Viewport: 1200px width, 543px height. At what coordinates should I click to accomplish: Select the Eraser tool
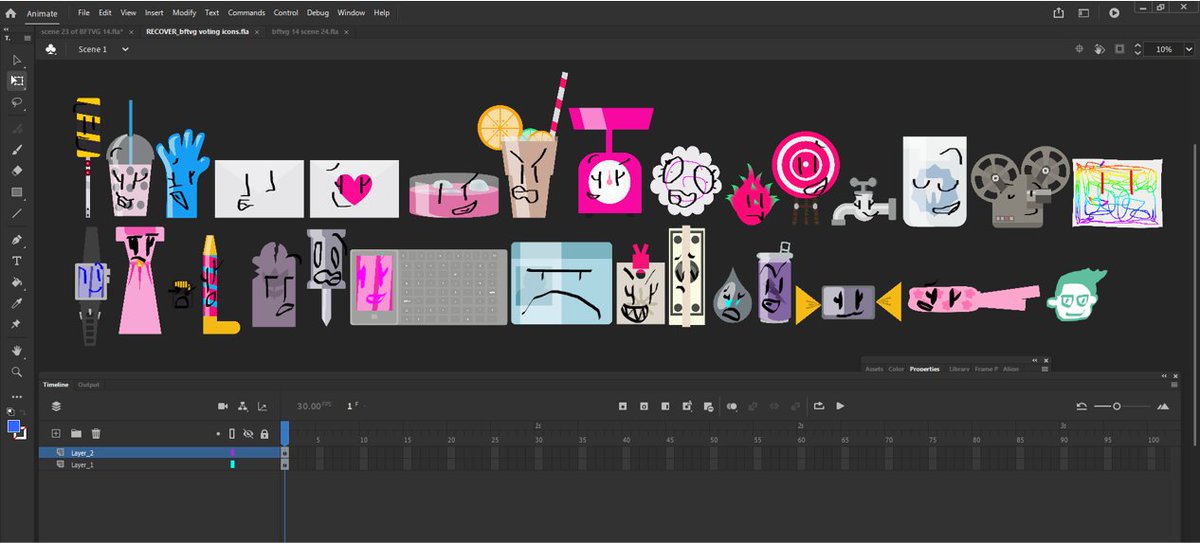point(16,170)
